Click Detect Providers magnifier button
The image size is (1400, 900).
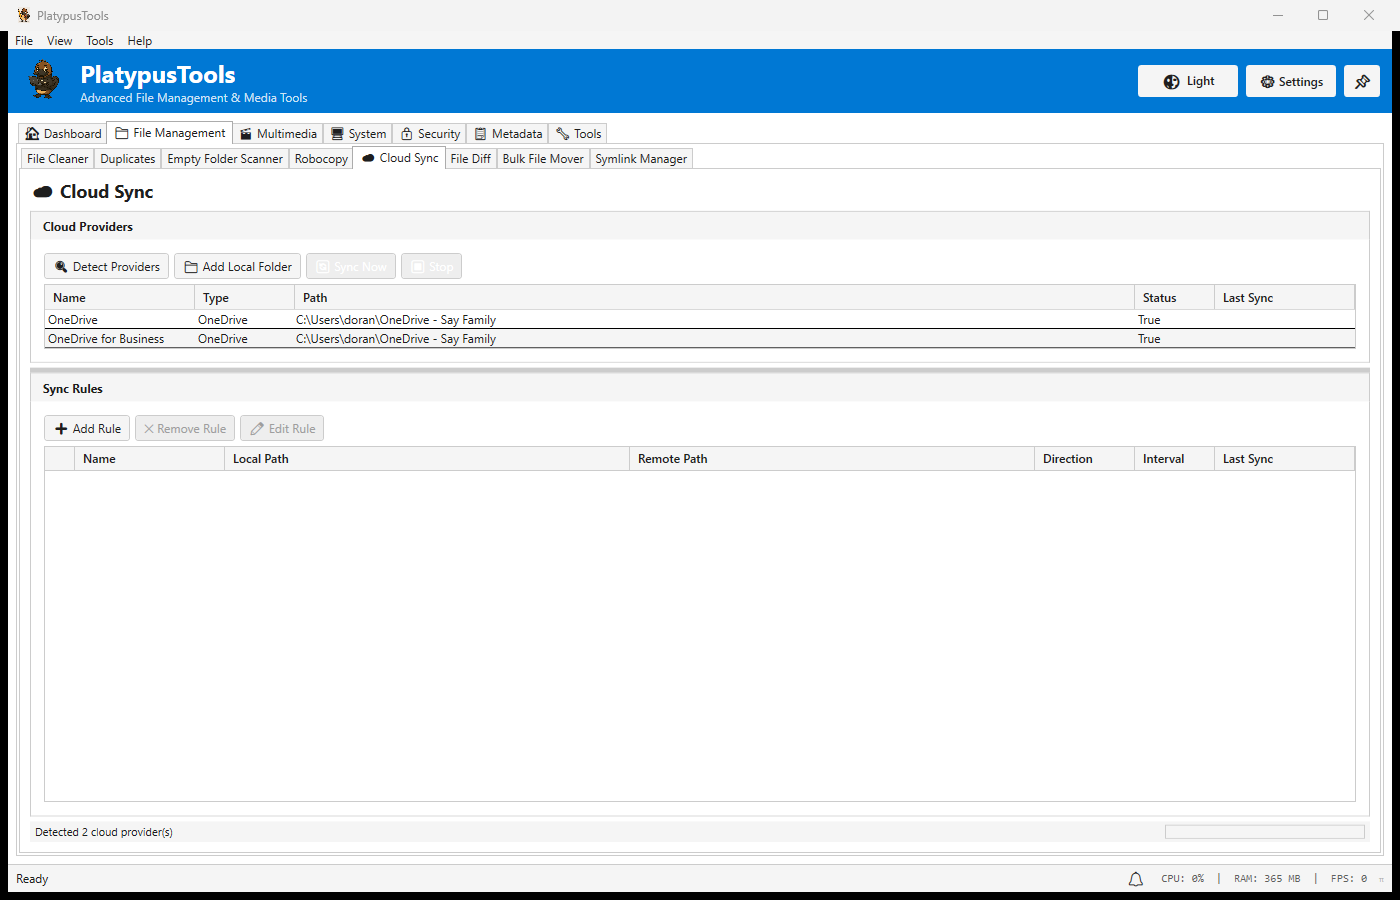[x=107, y=267]
